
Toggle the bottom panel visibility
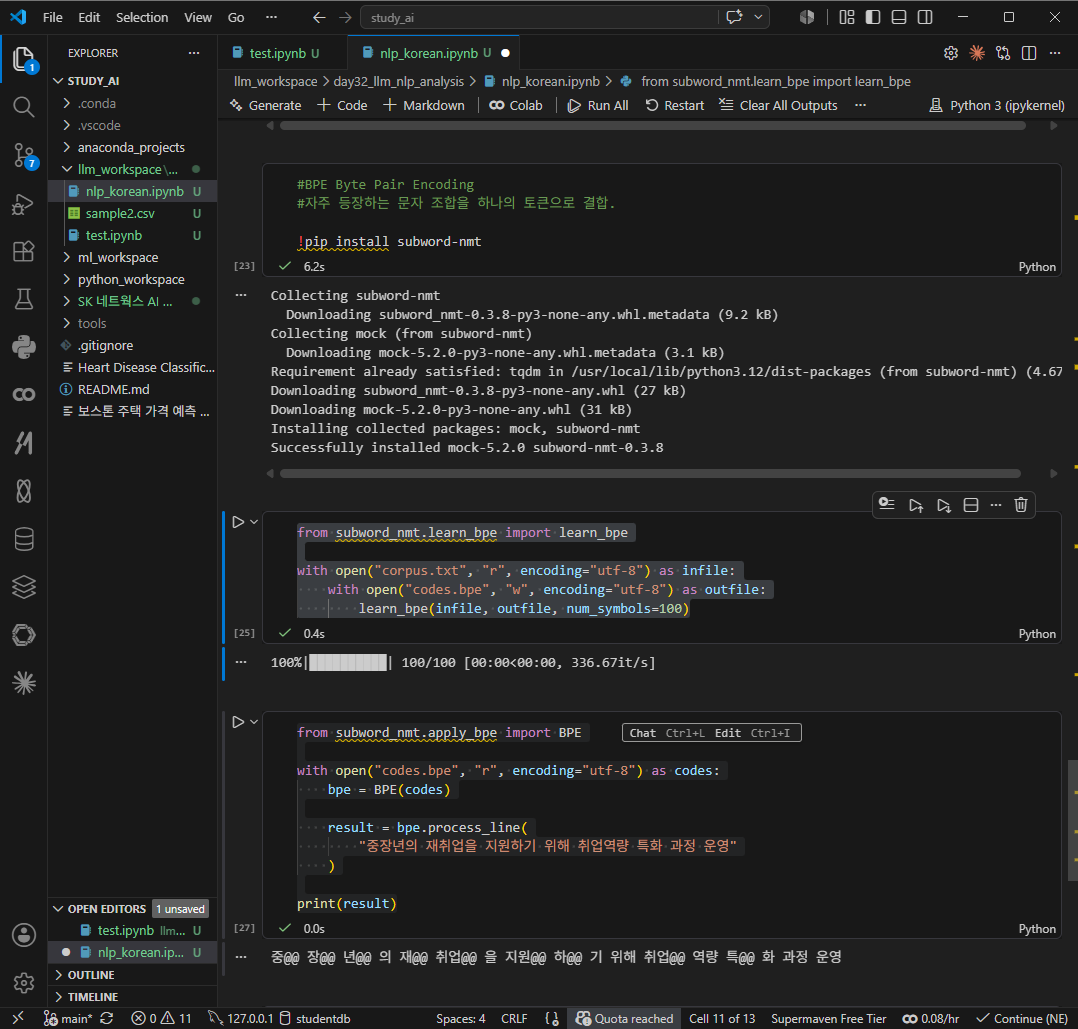coord(899,17)
